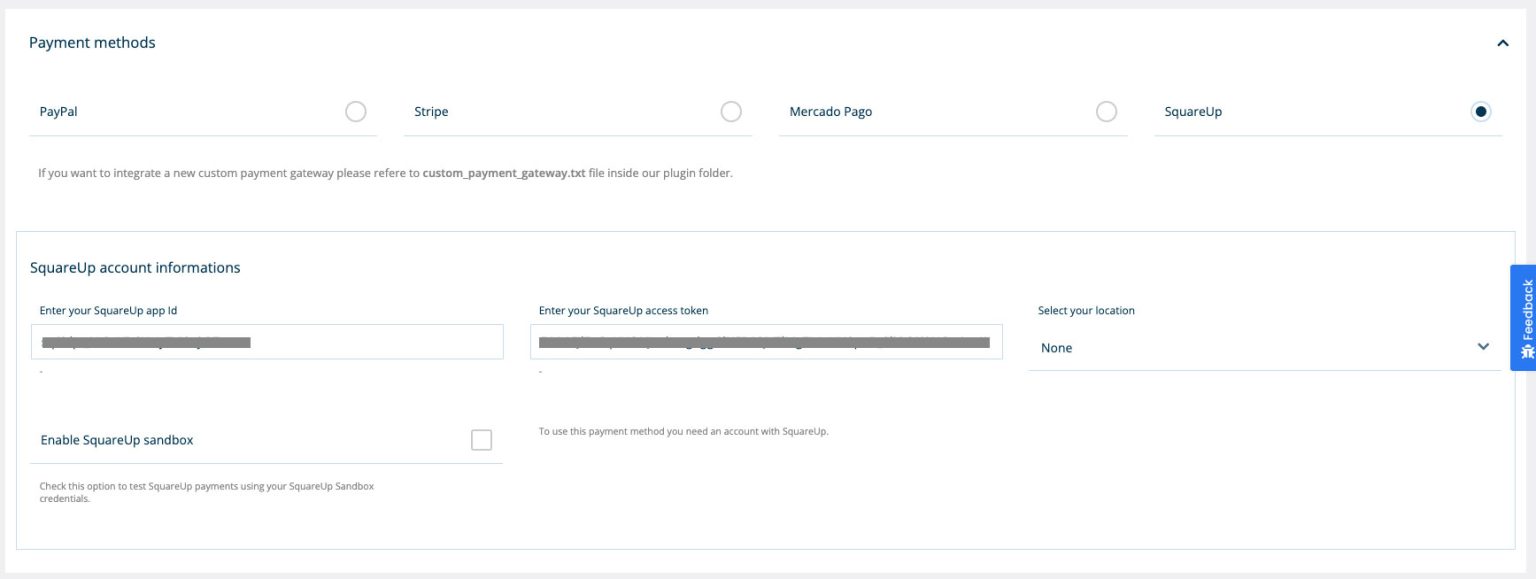This screenshot has width=1536, height=579.
Task: Click the bug icon on Feedback tab
Action: click(1526, 352)
